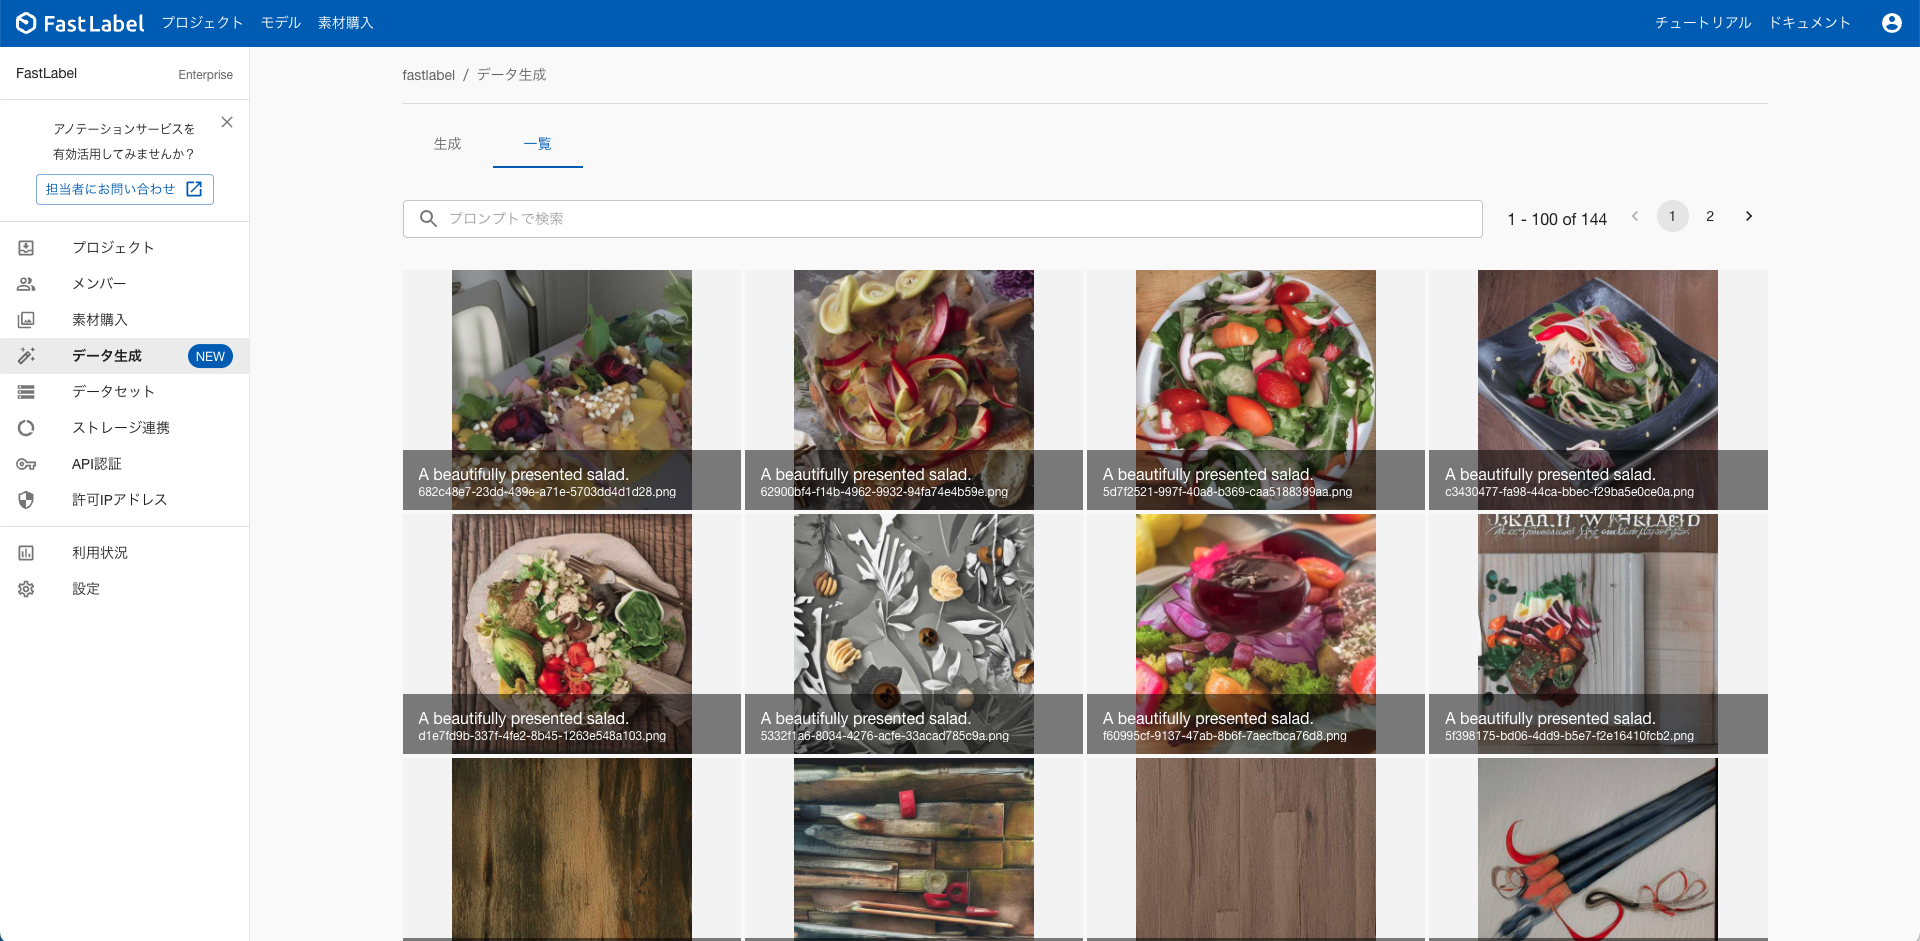This screenshot has width=1920, height=941.
Task: Click the ストレージ連携 sync icon
Action: [x=26, y=428]
